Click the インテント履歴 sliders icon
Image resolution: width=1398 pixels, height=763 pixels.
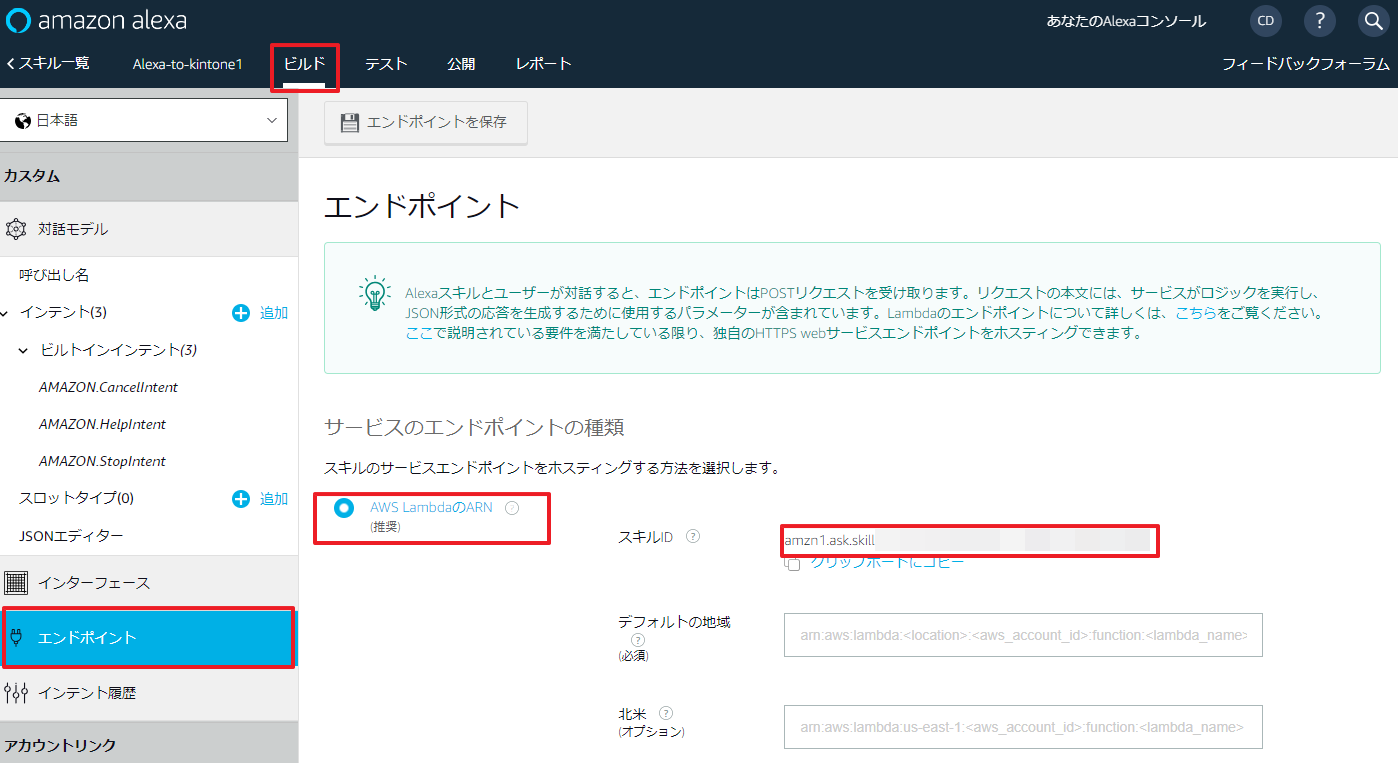pos(16,692)
